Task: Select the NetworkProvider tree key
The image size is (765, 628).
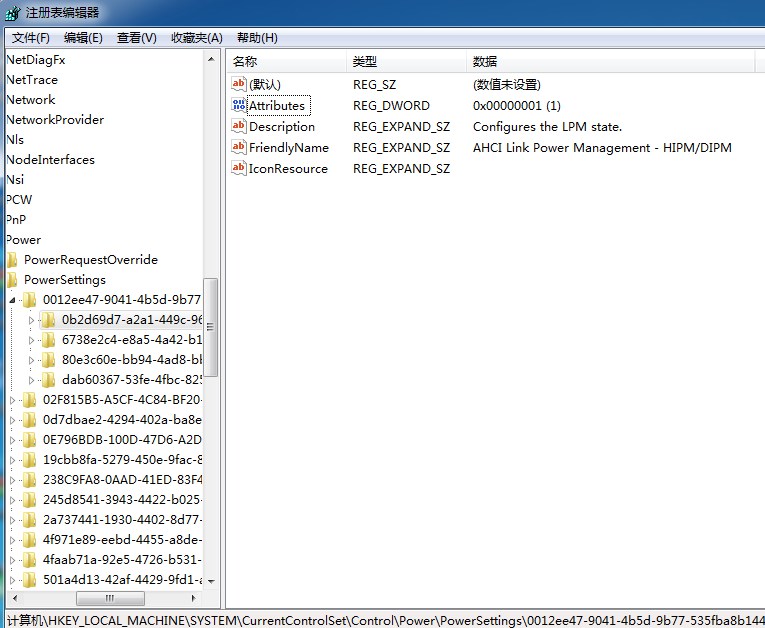Action: 55,120
